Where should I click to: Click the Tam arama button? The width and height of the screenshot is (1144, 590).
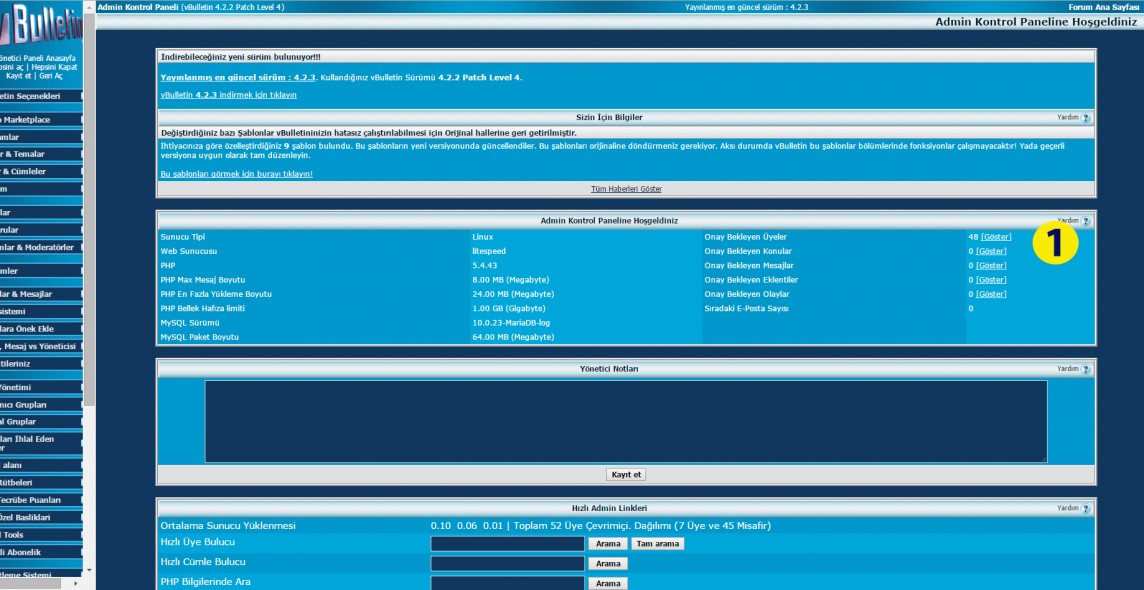[657, 544]
